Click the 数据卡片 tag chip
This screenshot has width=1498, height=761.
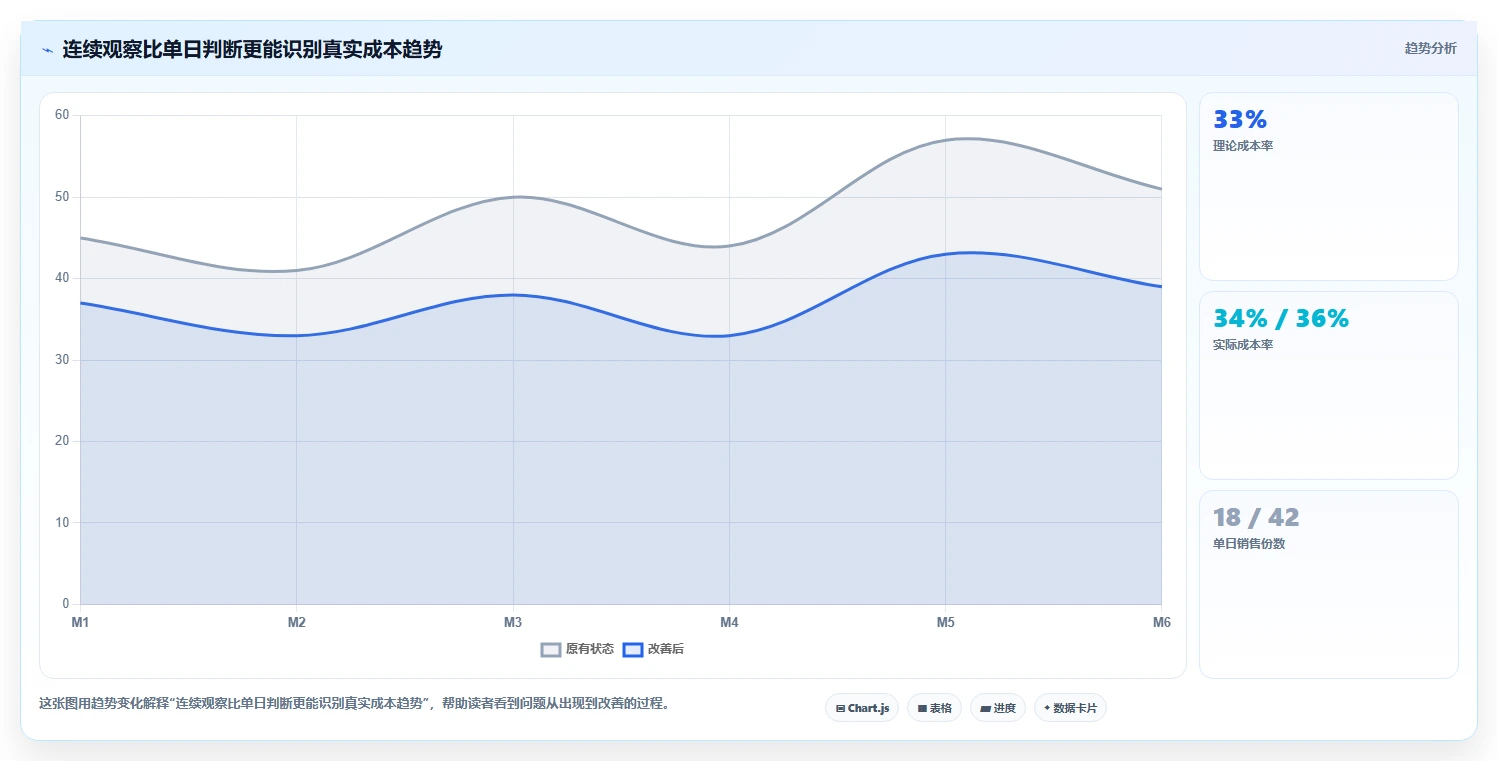click(1070, 708)
